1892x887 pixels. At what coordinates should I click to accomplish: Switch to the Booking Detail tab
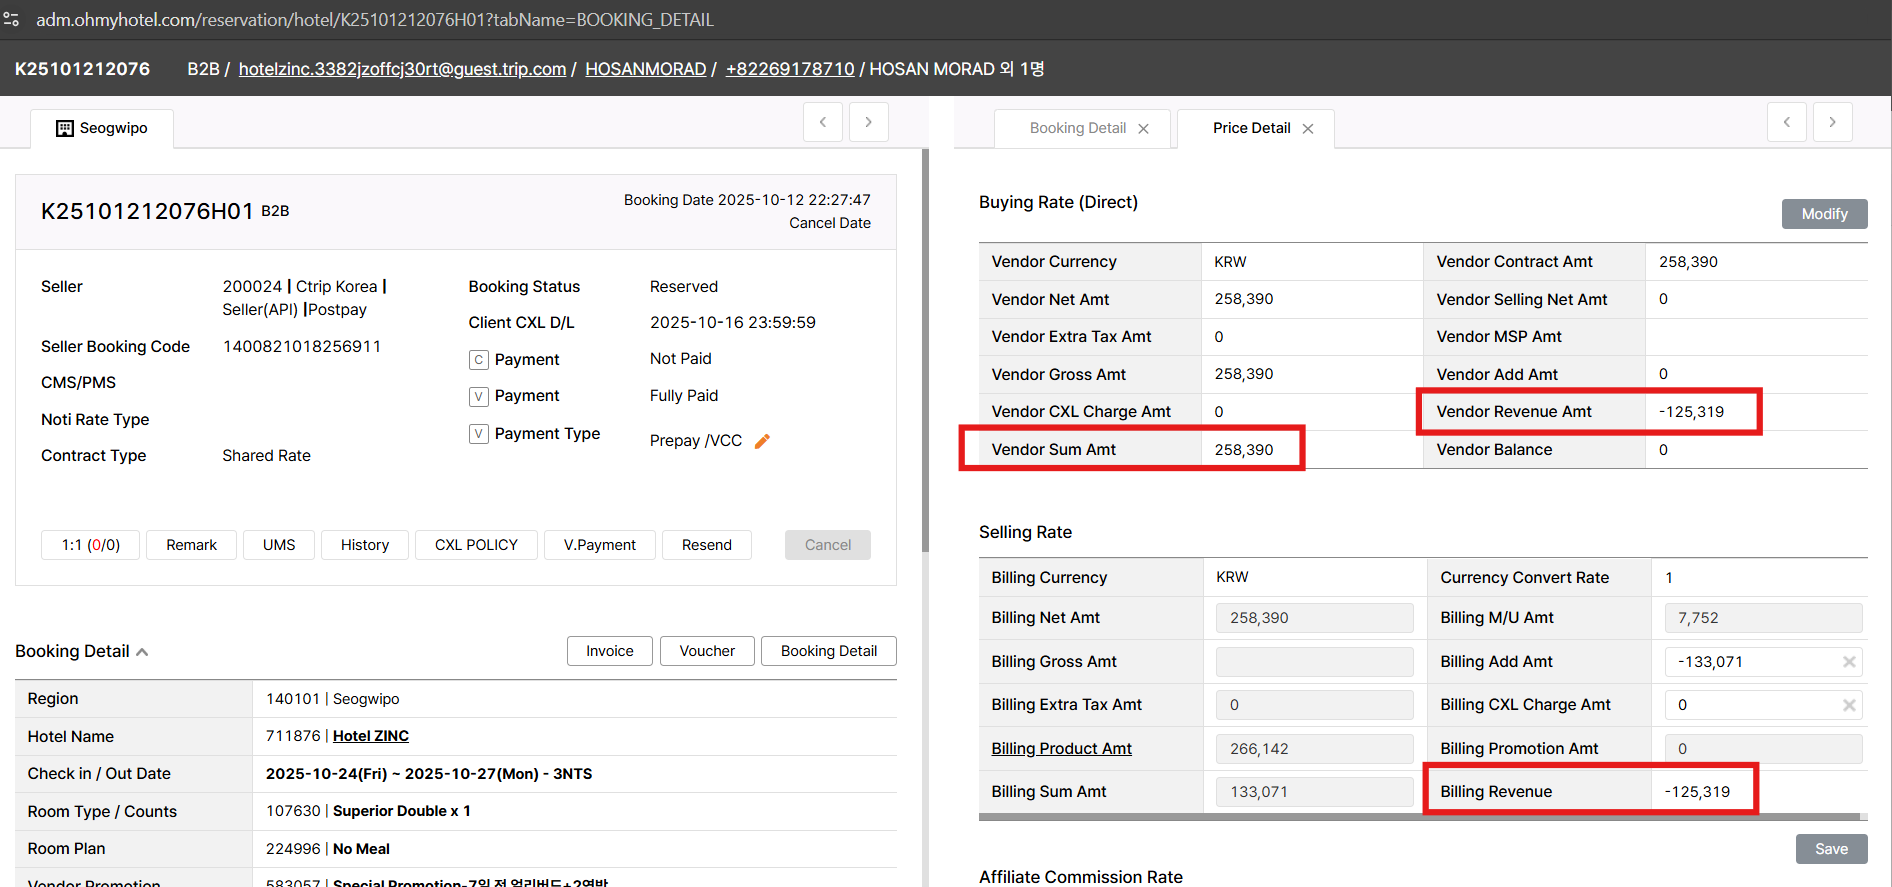point(1077,128)
